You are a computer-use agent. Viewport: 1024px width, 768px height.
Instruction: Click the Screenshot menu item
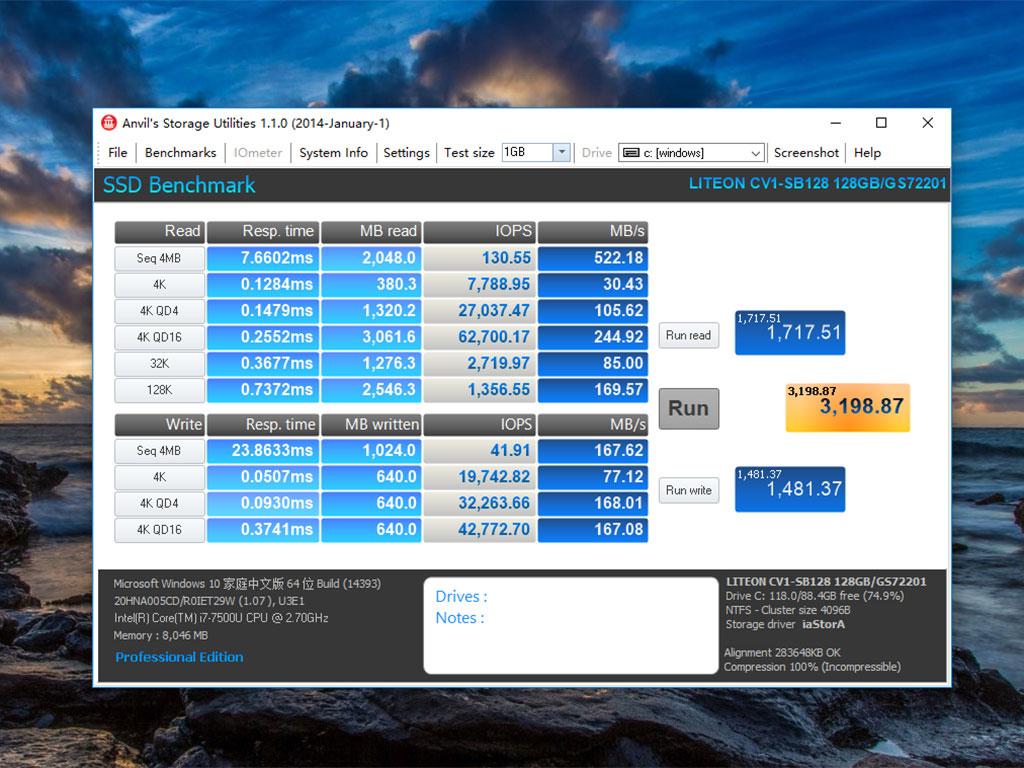pos(807,153)
